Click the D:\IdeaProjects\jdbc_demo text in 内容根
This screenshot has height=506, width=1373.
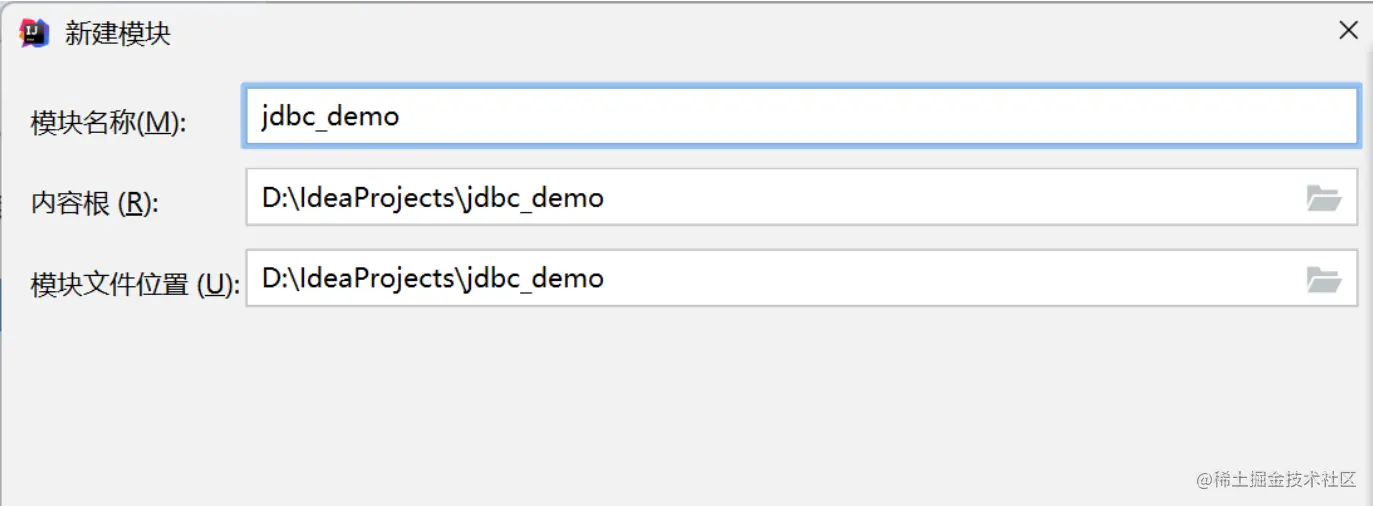coord(432,198)
